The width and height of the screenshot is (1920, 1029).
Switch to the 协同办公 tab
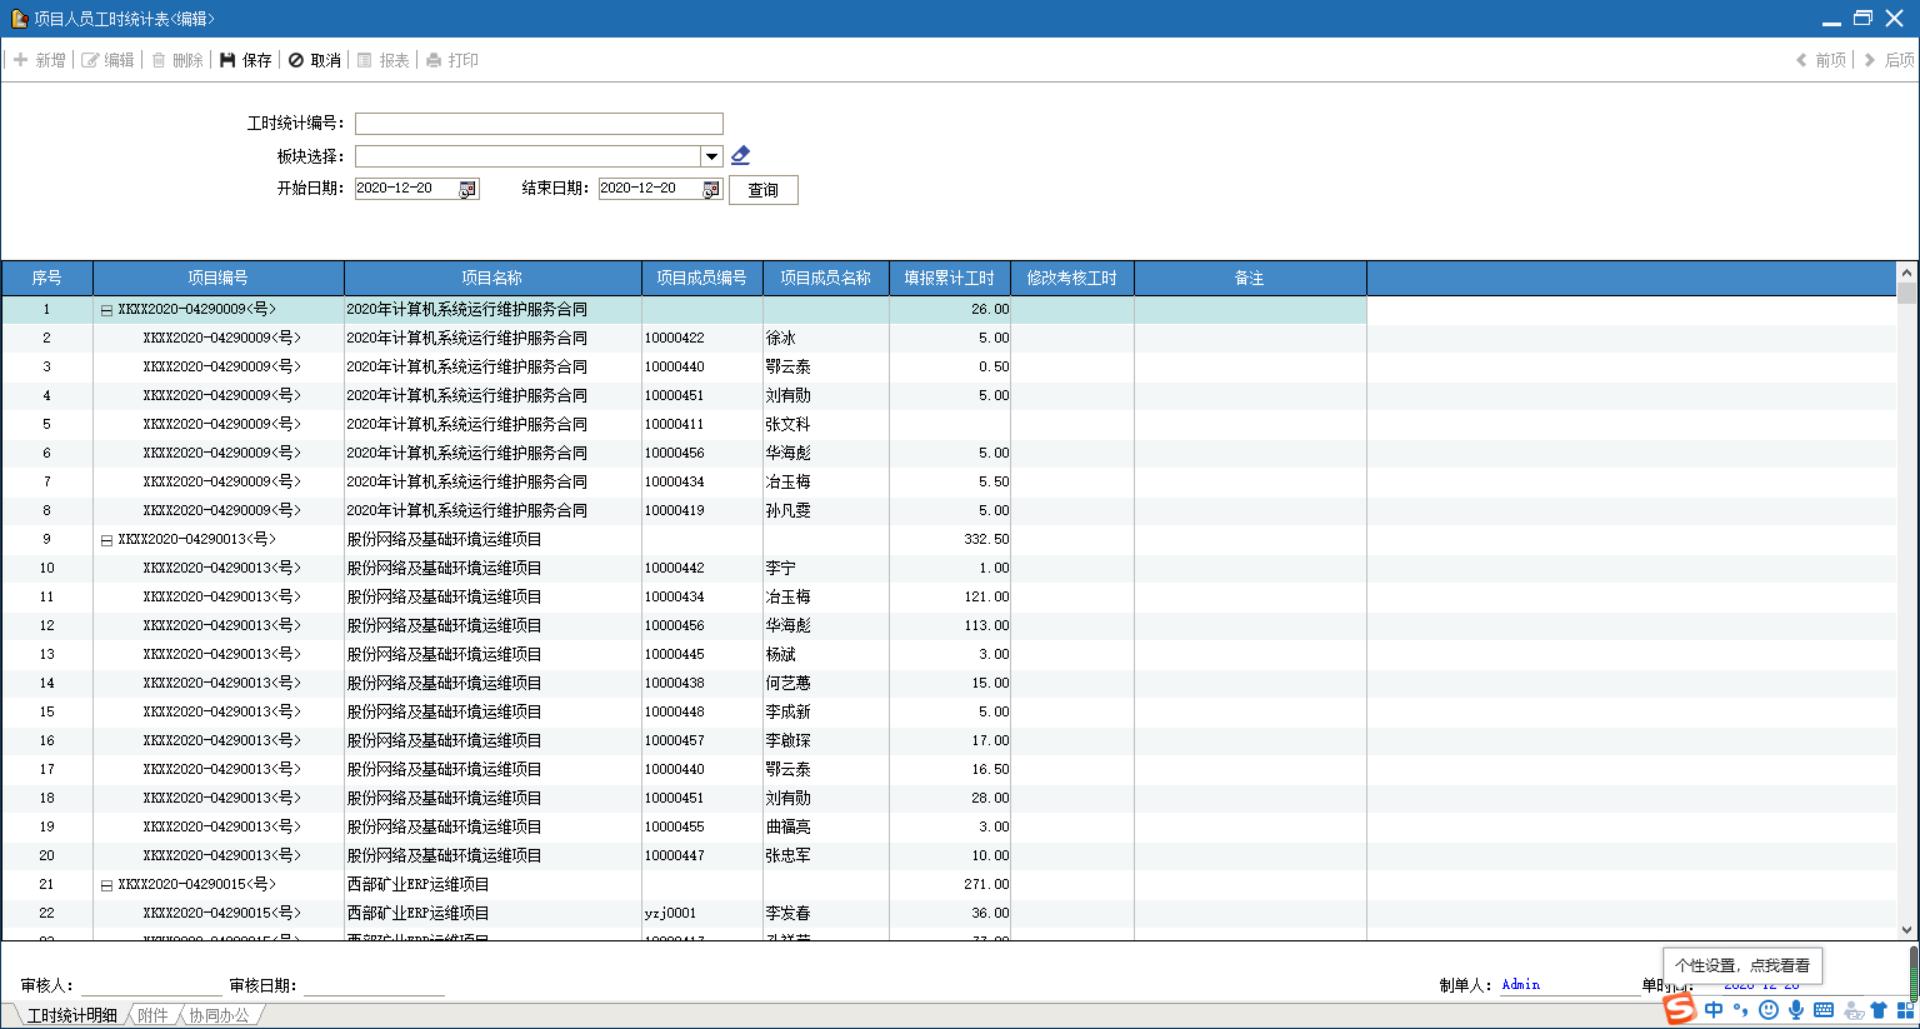(219, 1015)
